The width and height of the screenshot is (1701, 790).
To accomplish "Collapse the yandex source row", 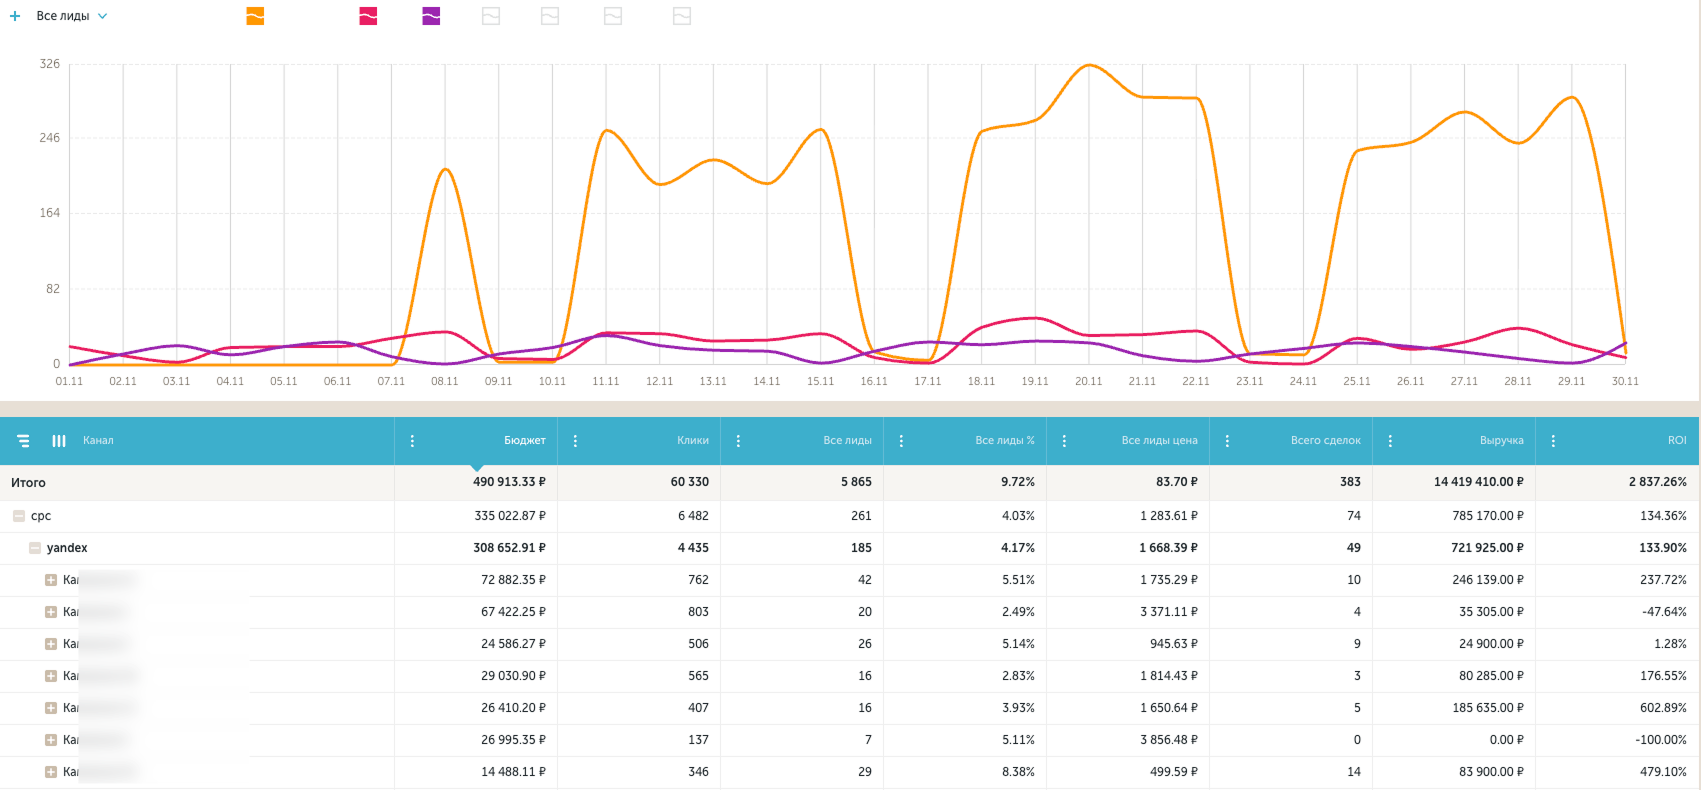I will point(35,548).
